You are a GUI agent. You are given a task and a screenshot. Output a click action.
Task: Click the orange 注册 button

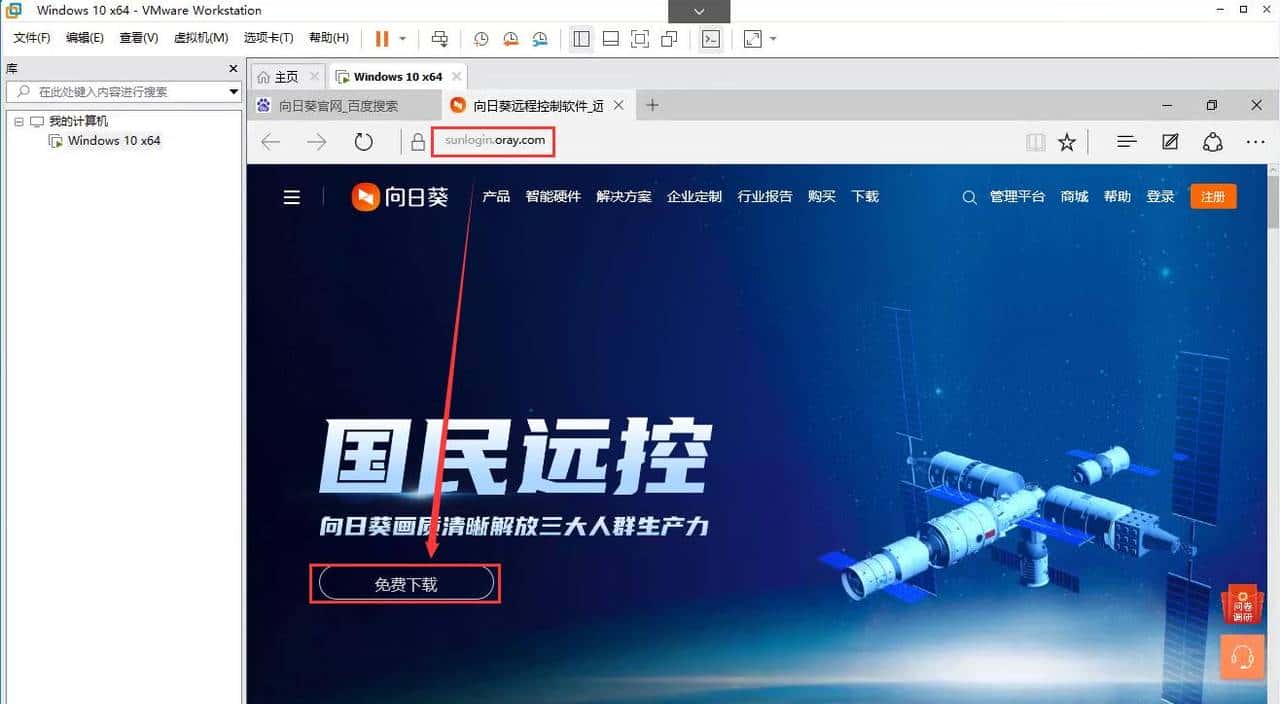pyautogui.click(x=1213, y=197)
